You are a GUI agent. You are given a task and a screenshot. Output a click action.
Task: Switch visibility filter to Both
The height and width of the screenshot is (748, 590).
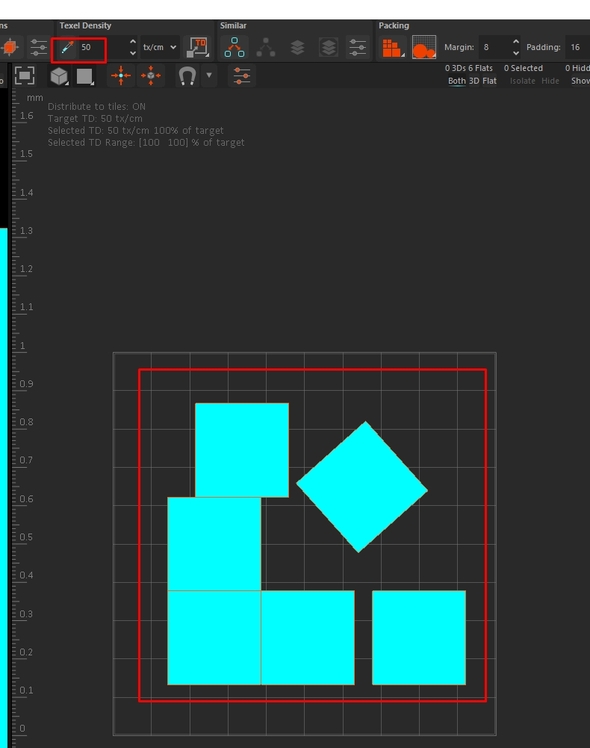tap(456, 81)
